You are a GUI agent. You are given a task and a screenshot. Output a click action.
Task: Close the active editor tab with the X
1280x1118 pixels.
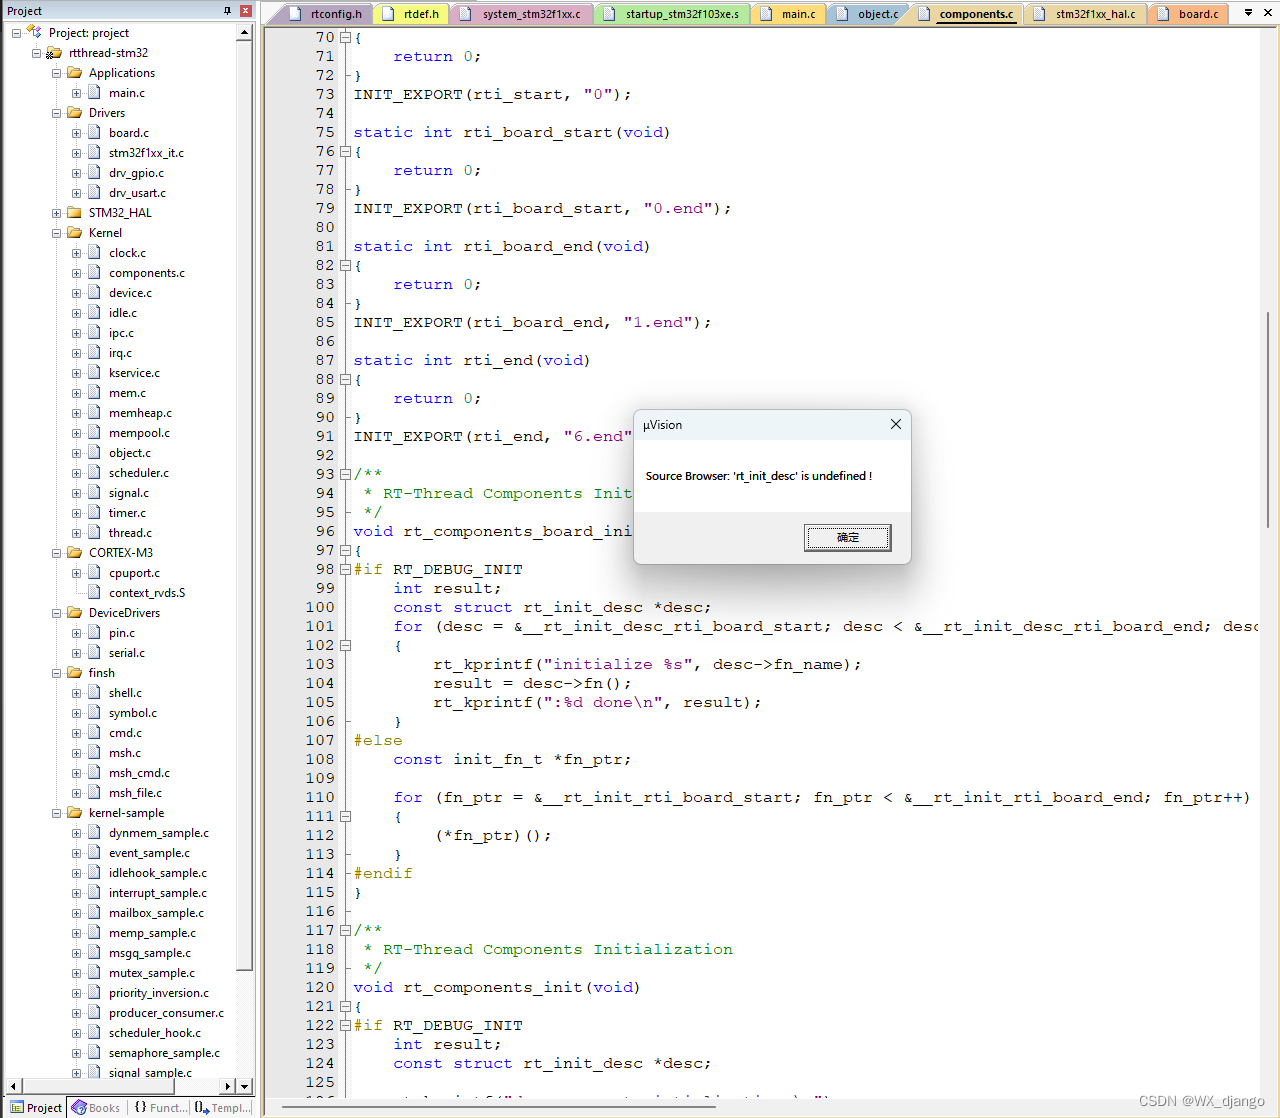click(x=1268, y=13)
